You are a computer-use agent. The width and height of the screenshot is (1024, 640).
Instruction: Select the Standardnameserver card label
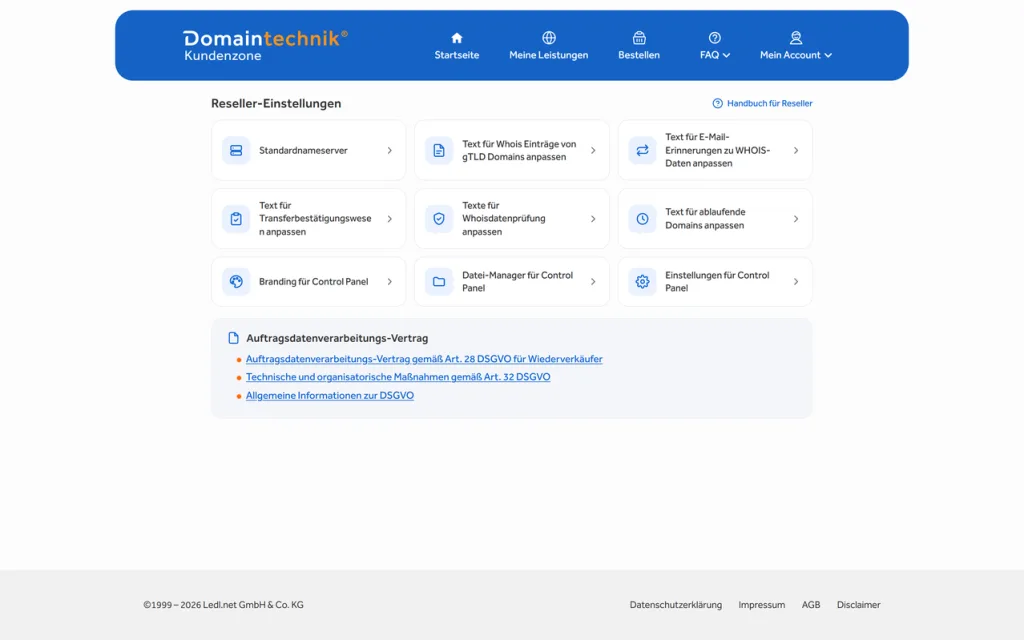[303, 150]
